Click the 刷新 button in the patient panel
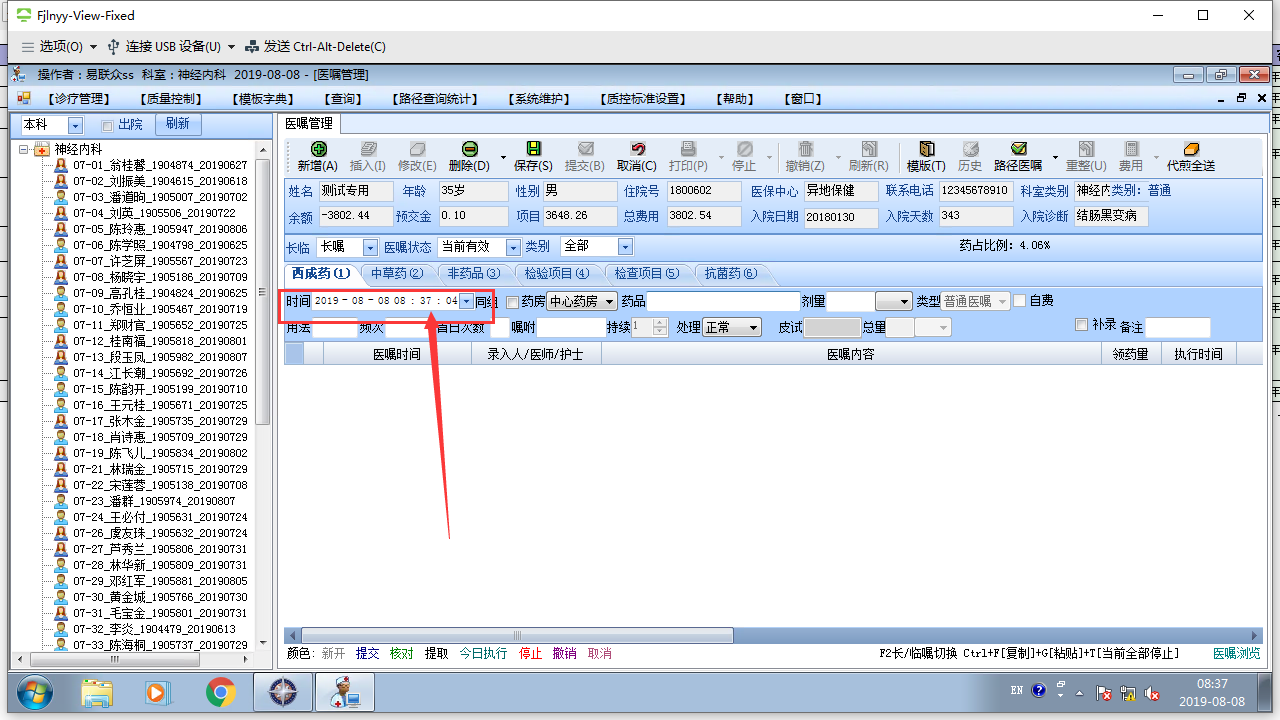 (x=178, y=124)
